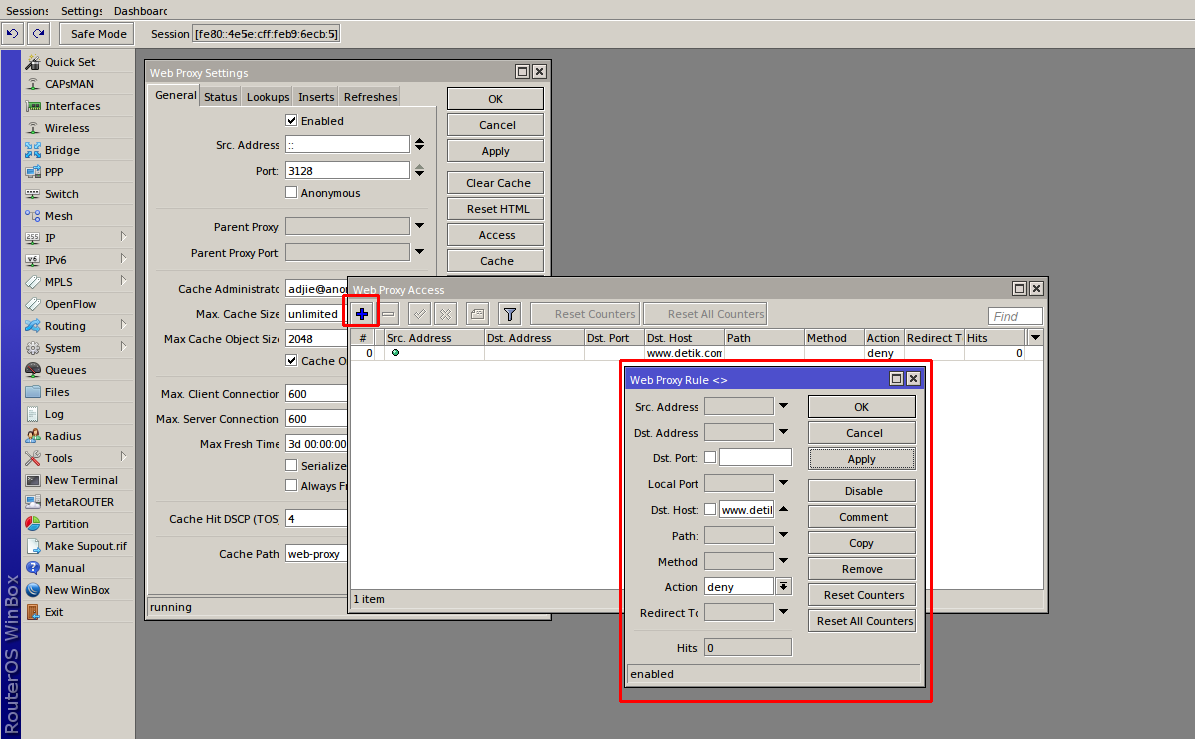
Task: Click Clear Cache in Web Proxy Settings
Action: (495, 183)
